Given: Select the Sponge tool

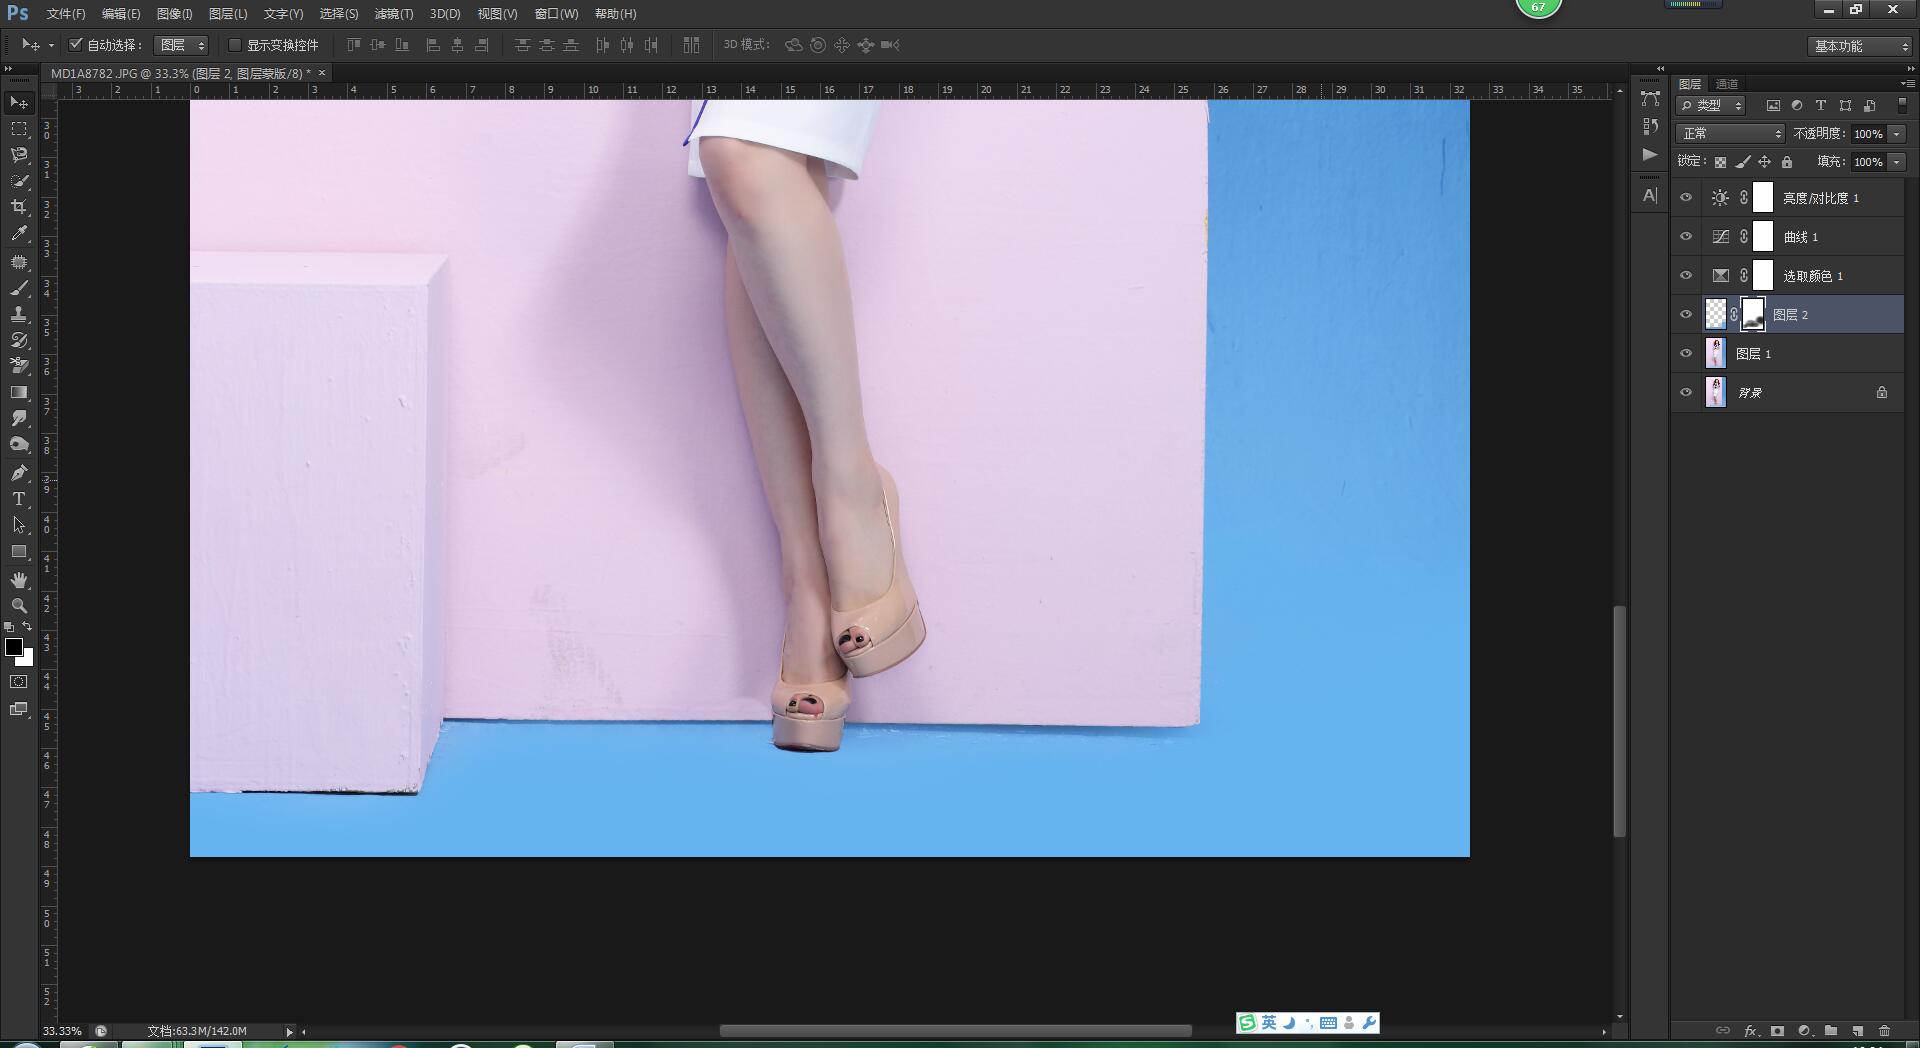Looking at the screenshot, I should tap(19, 444).
